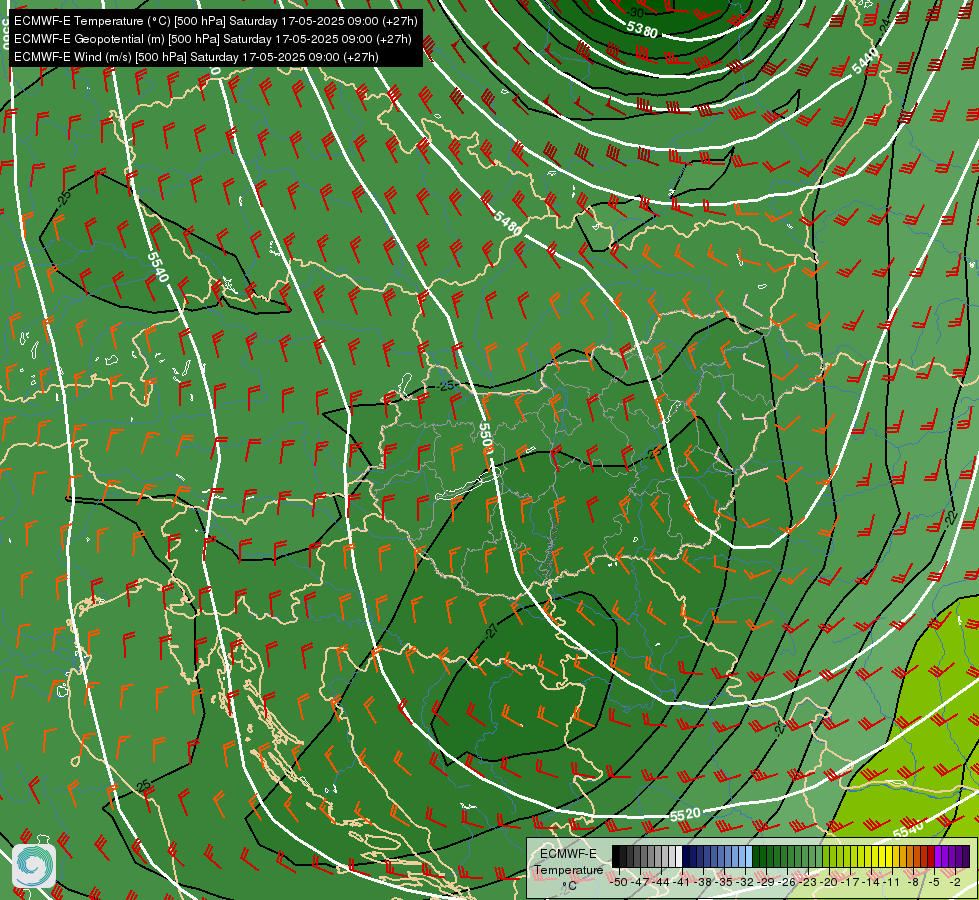Screen dimensions: 979x900
Task: Click the -26 tick label on the legend
Action: (x=787, y=883)
